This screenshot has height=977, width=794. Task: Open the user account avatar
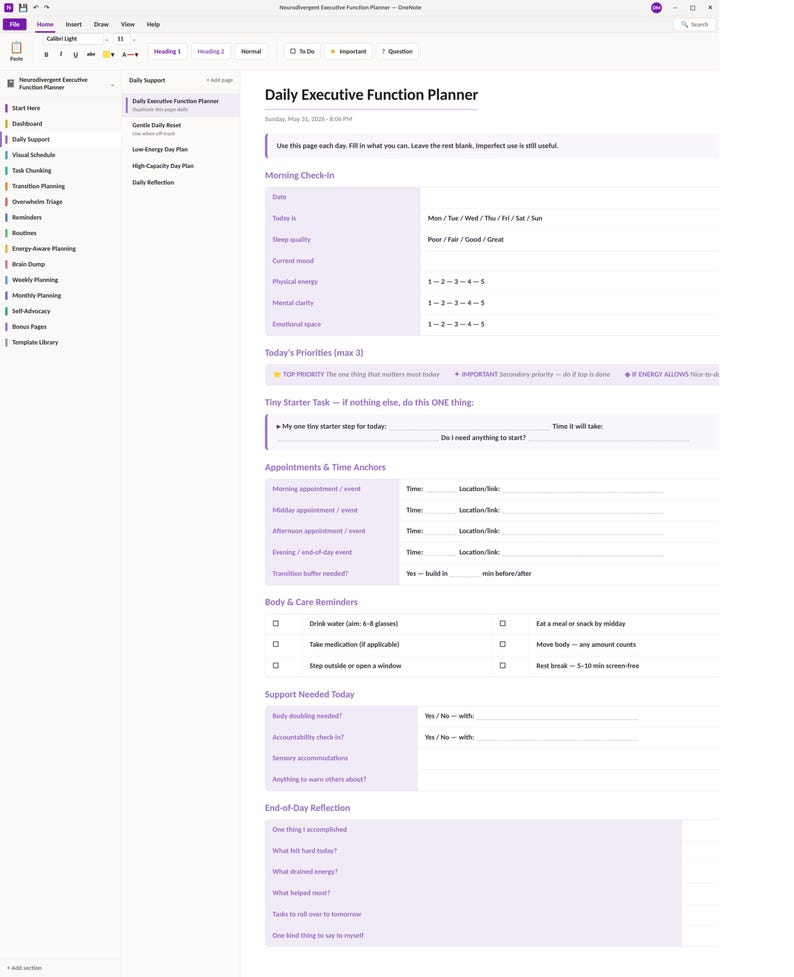pos(656,7)
